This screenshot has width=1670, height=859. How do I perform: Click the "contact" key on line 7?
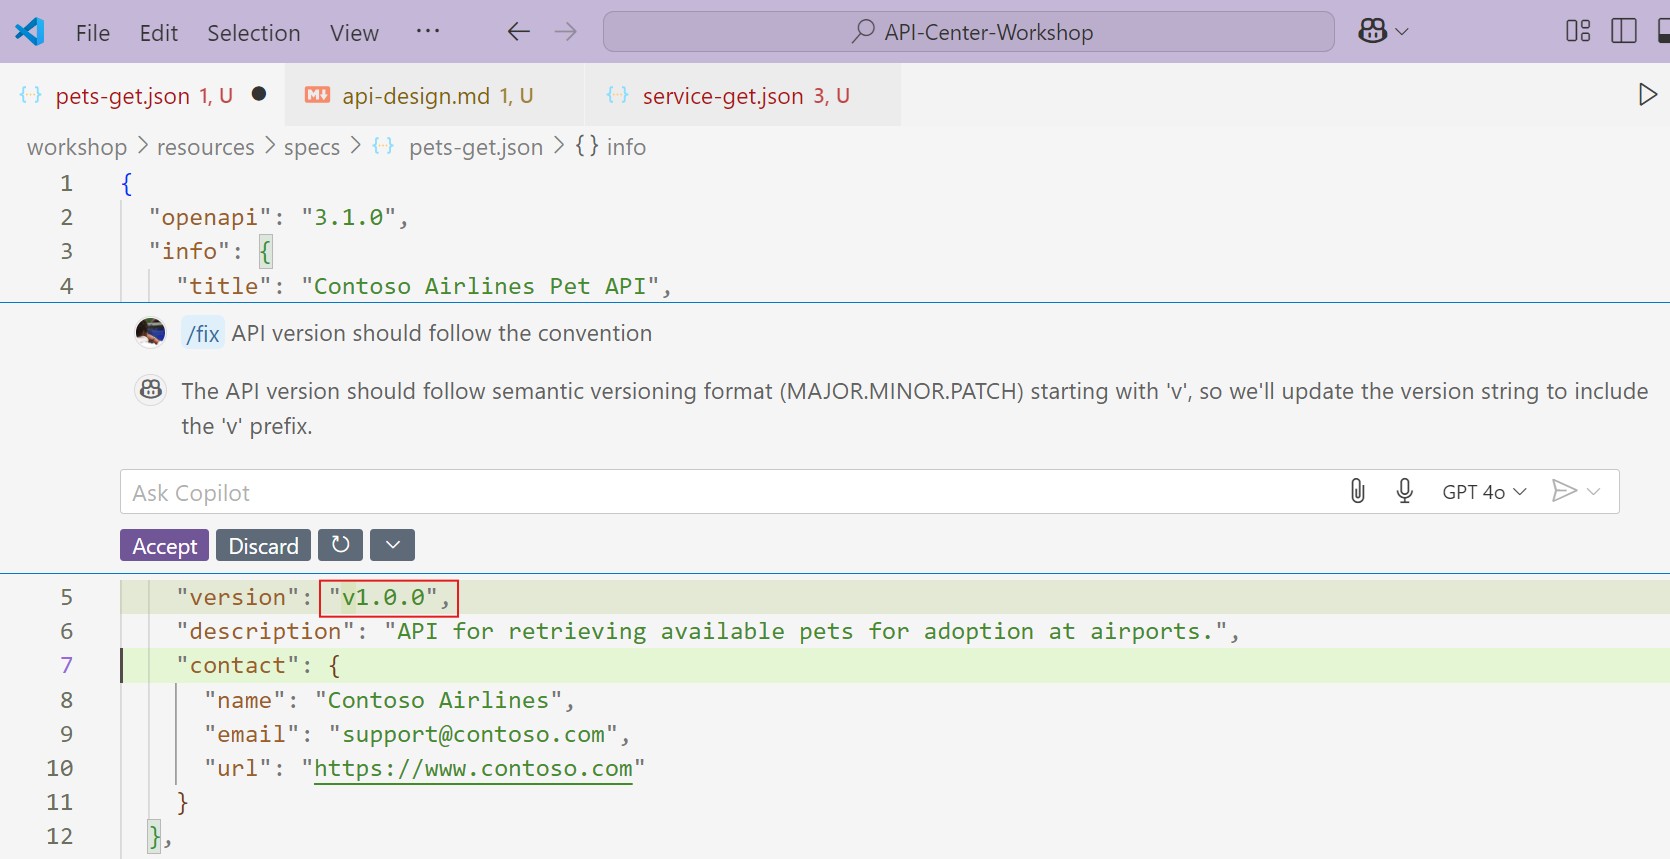coord(238,665)
